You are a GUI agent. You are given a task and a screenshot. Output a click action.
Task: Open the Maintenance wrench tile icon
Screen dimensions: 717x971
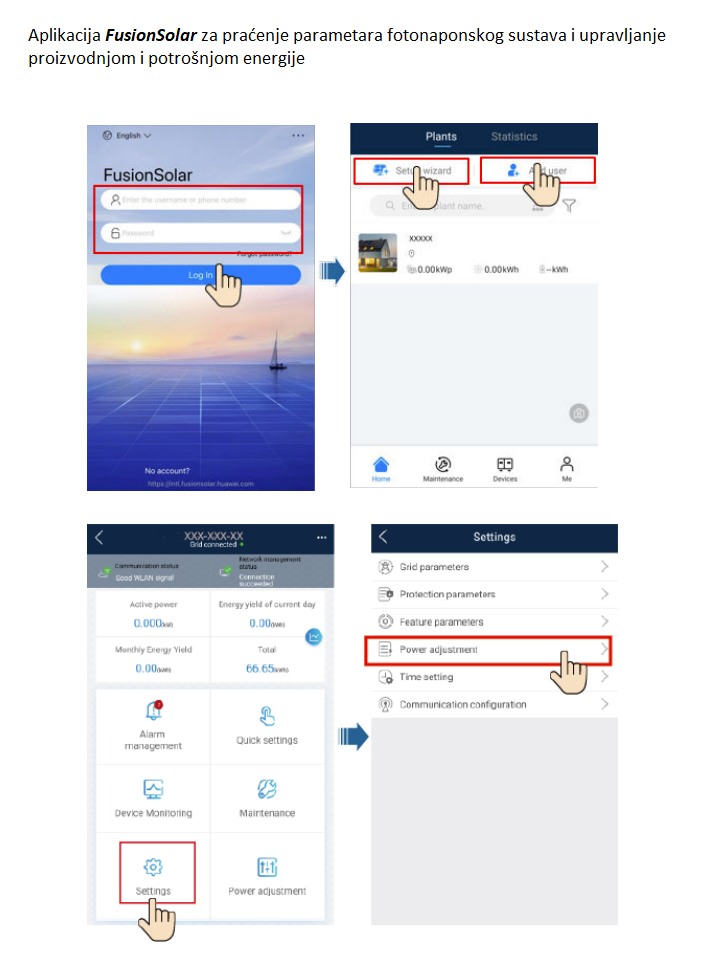pyautogui.click(x=267, y=789)
